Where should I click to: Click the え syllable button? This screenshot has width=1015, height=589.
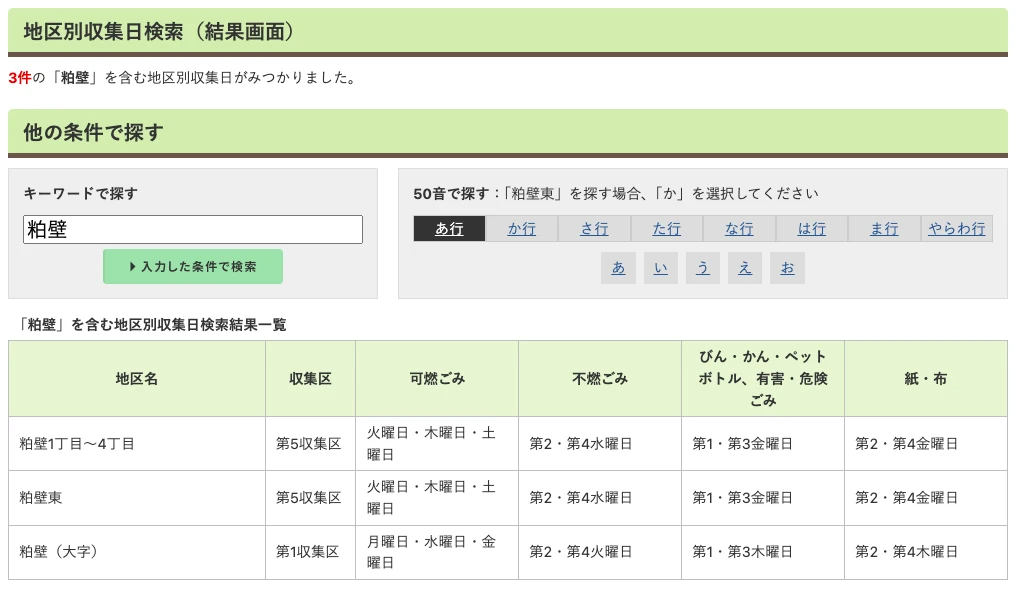[x=744, y=267]
